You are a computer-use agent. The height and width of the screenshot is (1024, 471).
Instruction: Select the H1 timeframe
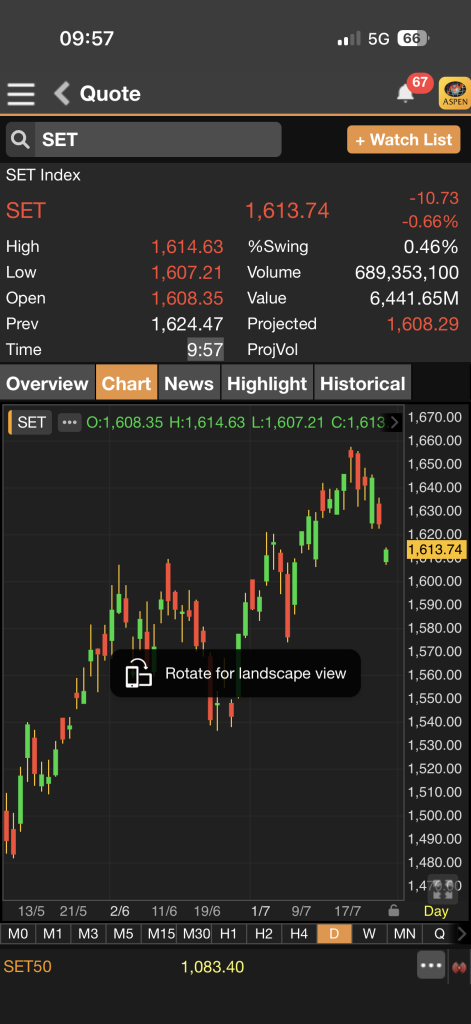228,934
